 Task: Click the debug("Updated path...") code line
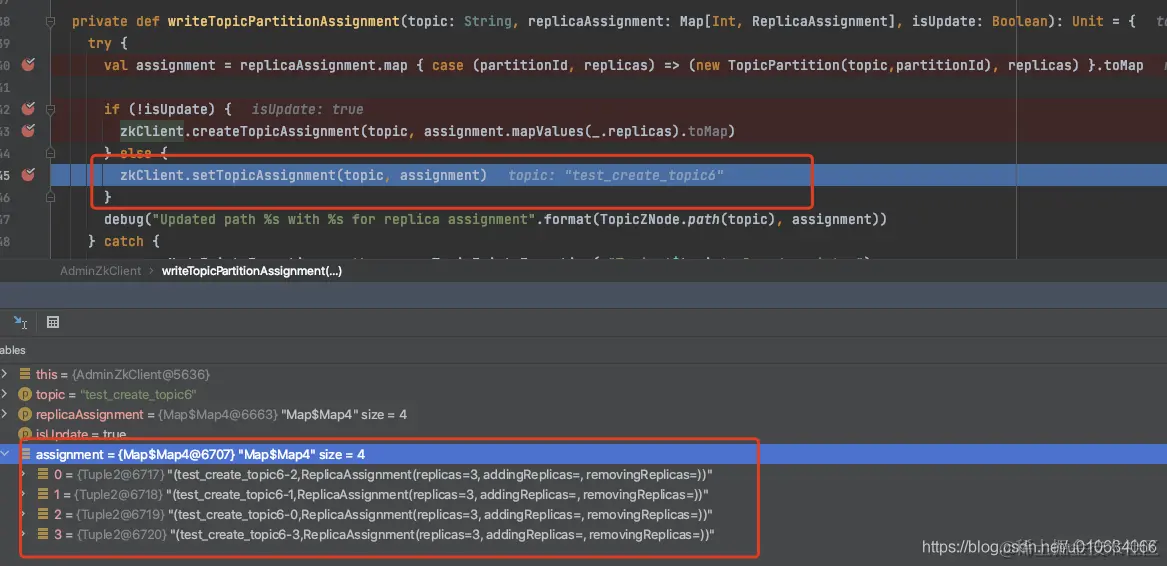pyautogui.click(x=496, y=219)
